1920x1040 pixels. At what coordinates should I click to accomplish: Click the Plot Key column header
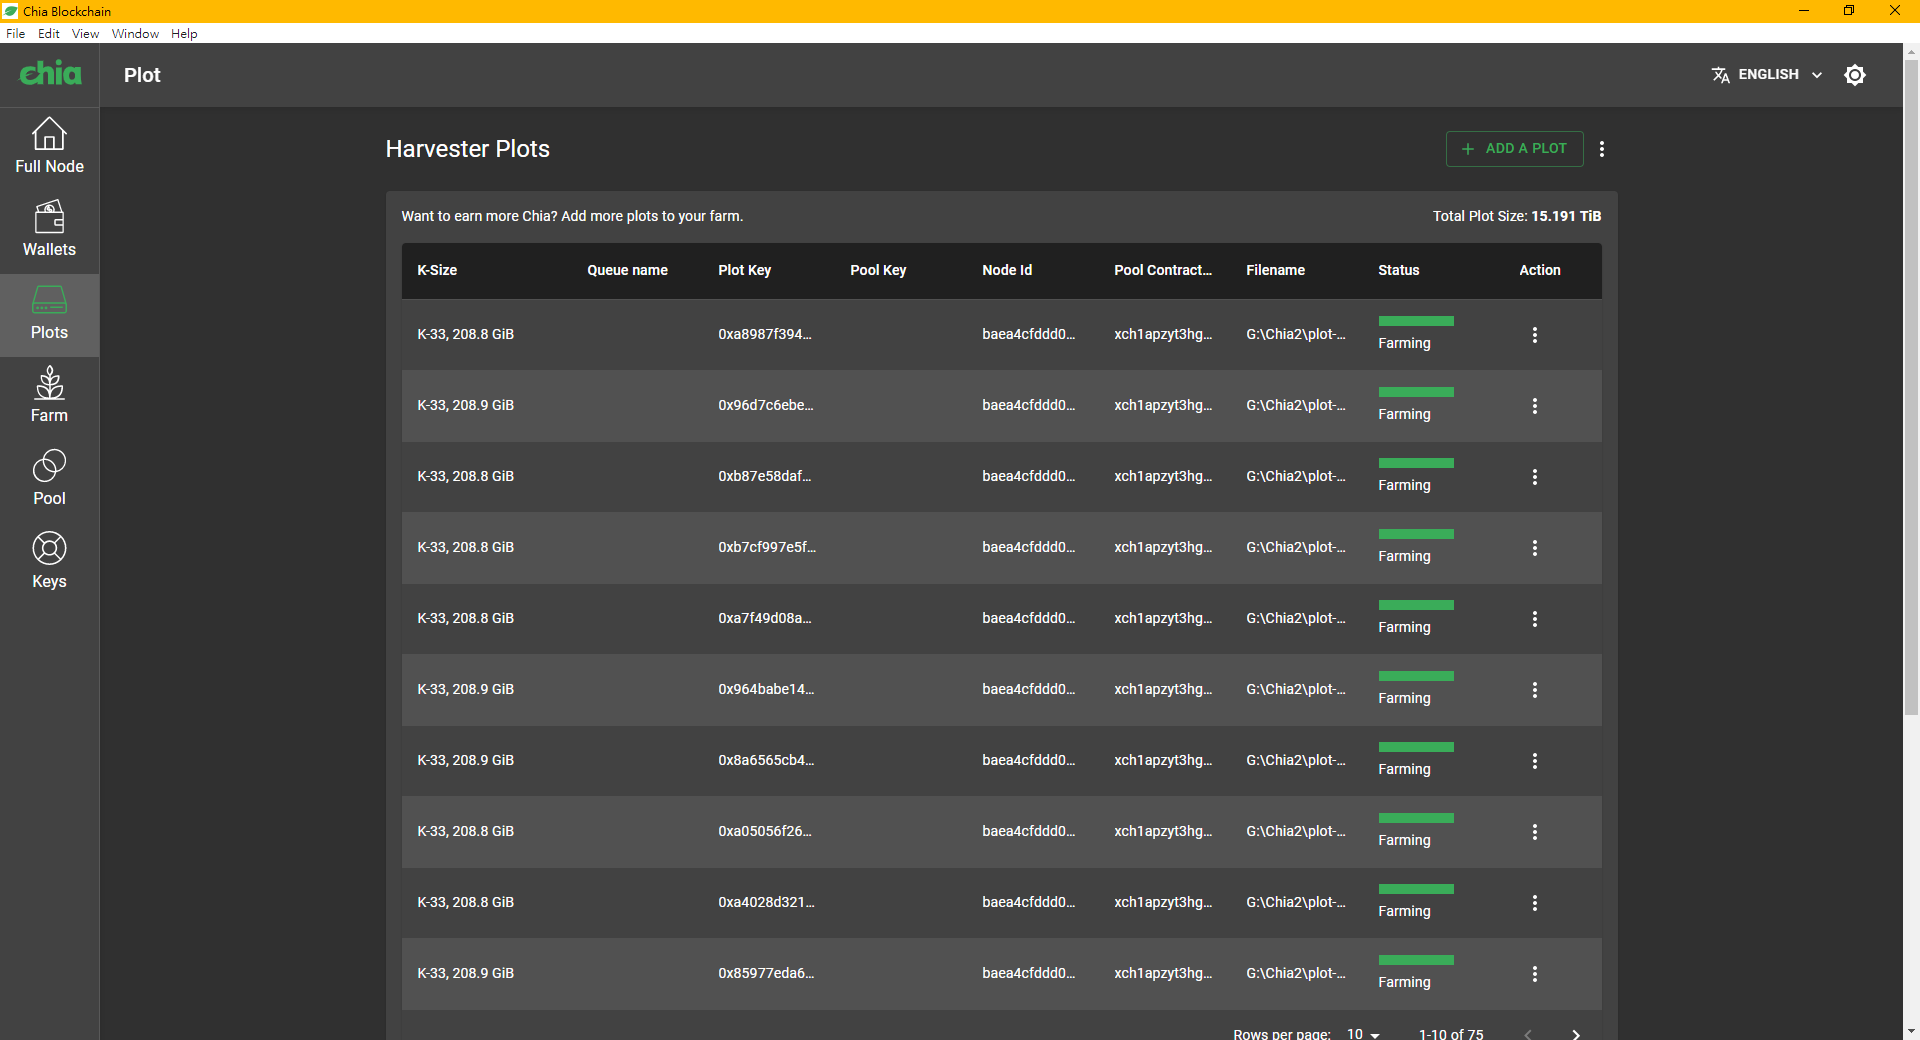coord(744,270)
